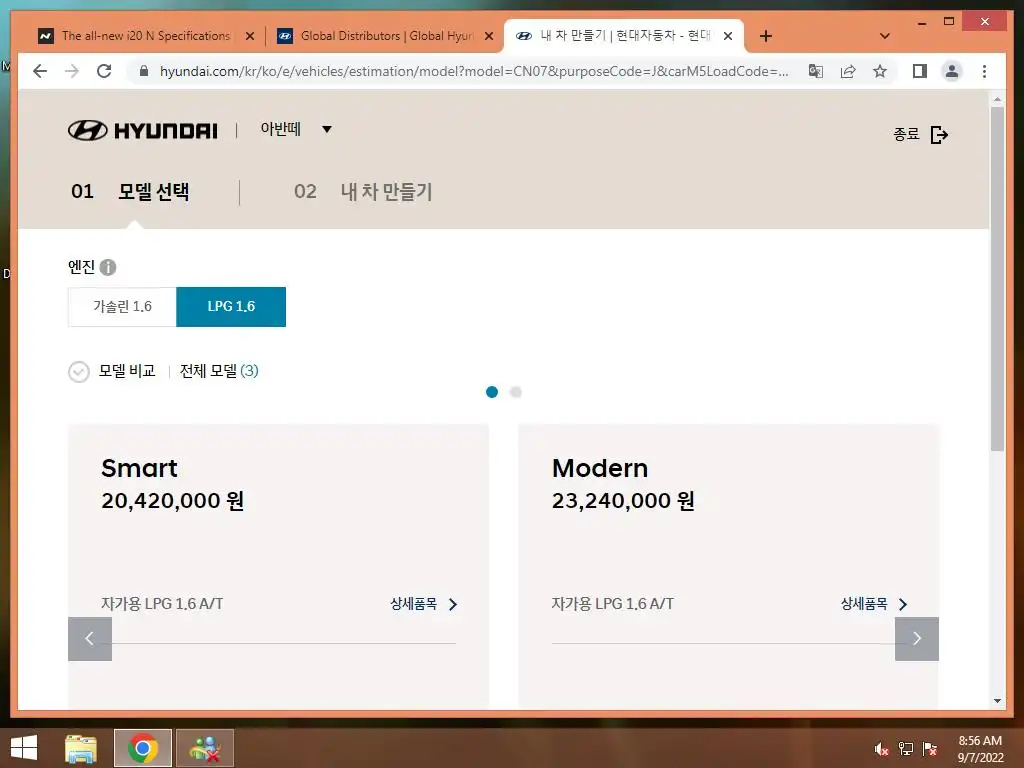
Task: Select the Modern trim card
Action: click(729, 566)
